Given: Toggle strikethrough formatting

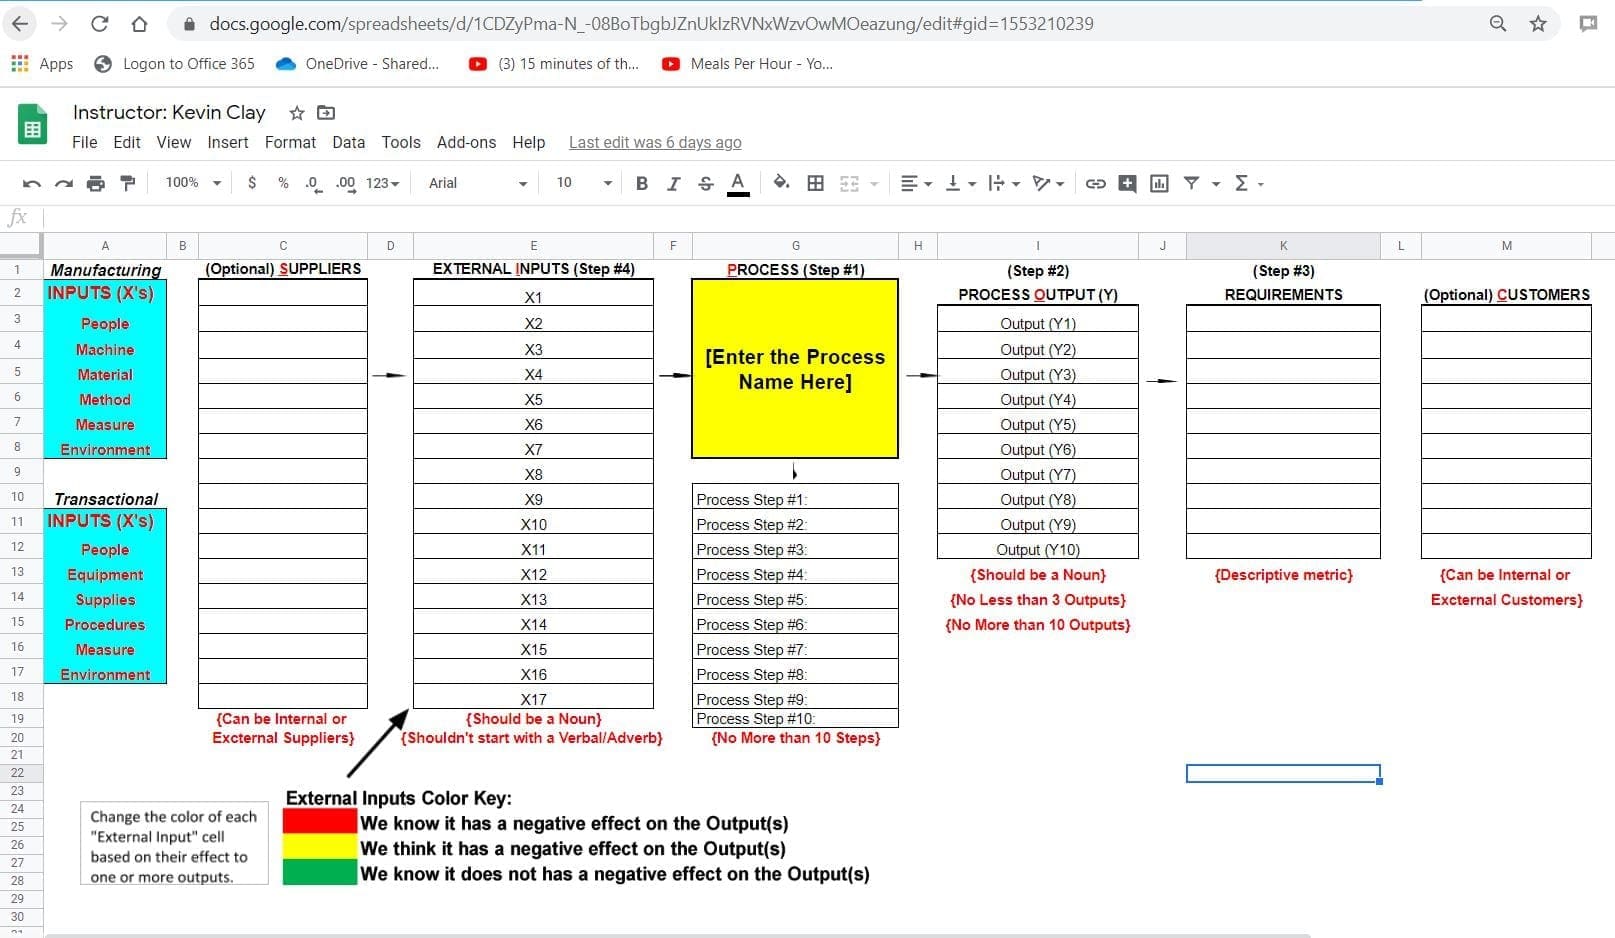Looking at the screenshot, I should pos(706,183).
